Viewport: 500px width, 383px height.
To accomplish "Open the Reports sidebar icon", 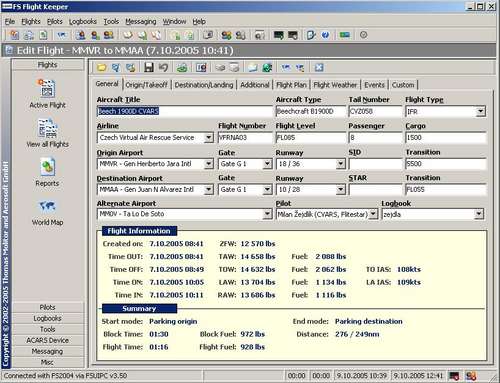I will click(x=47, y=167).
